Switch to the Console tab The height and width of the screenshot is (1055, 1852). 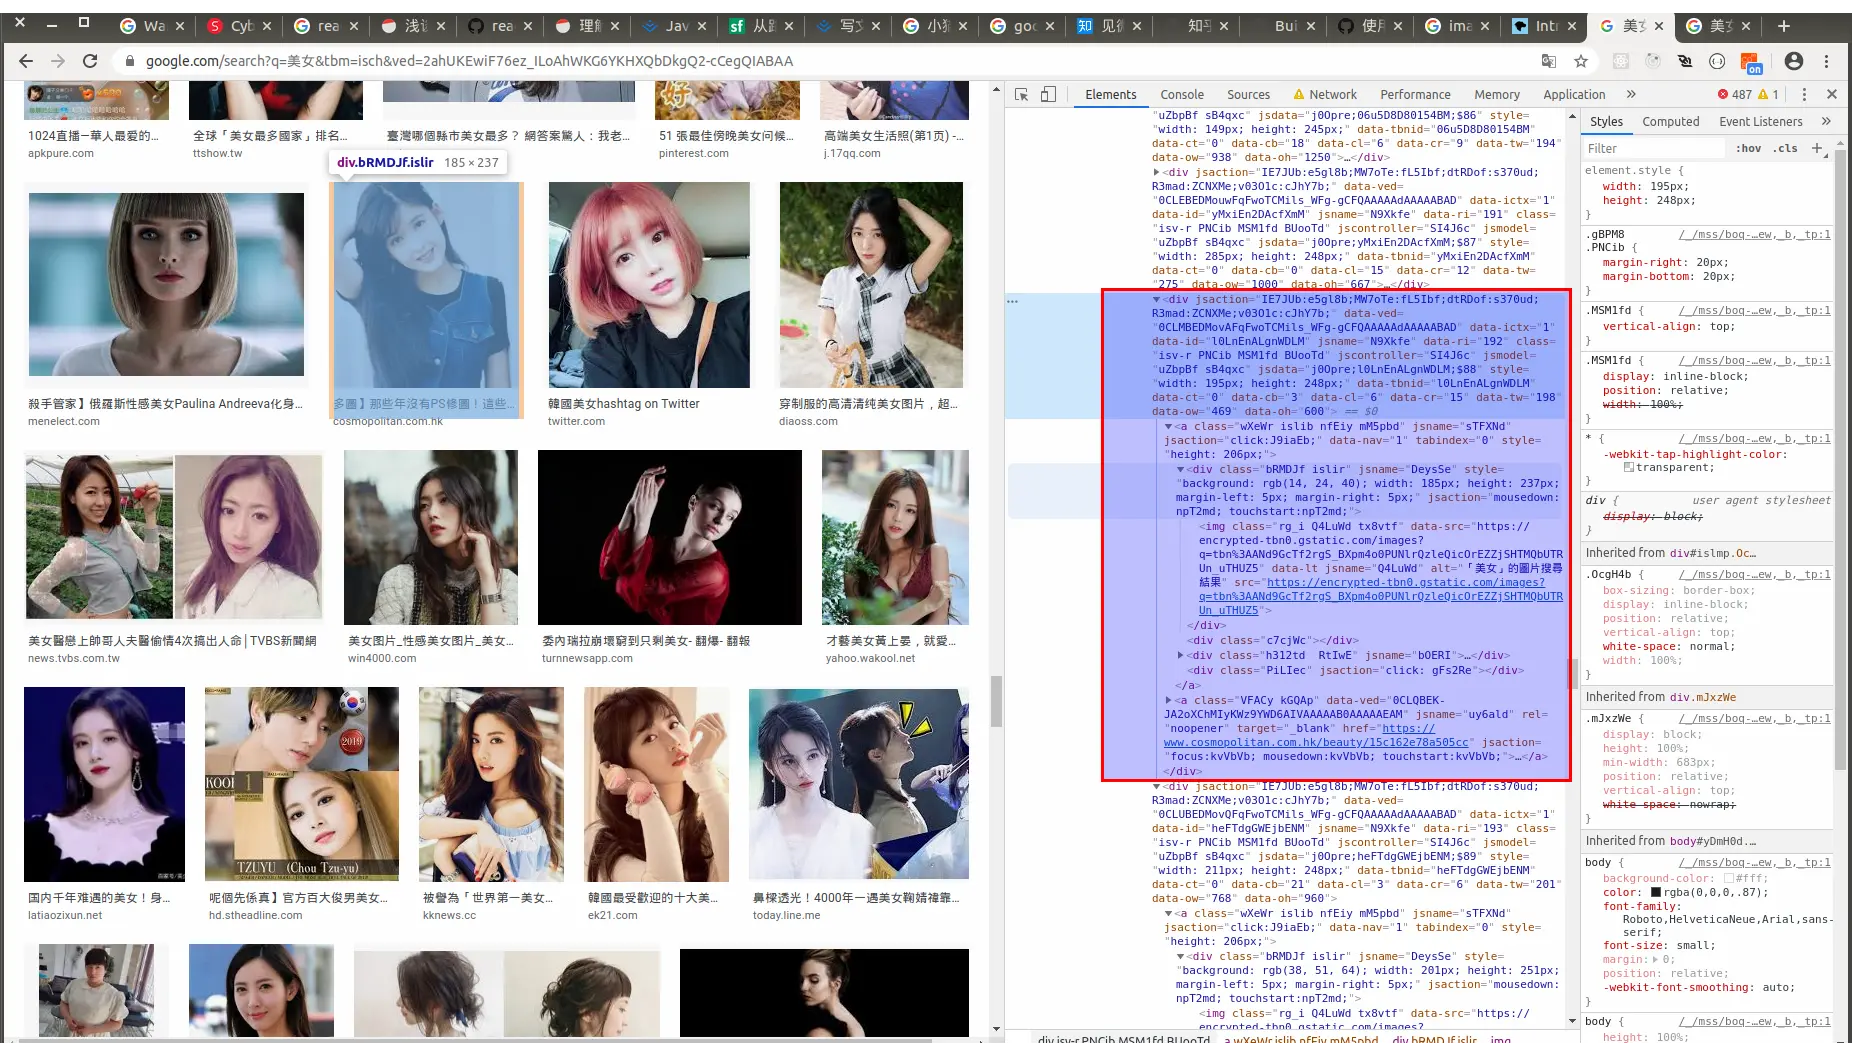[x=1182, y=94]
